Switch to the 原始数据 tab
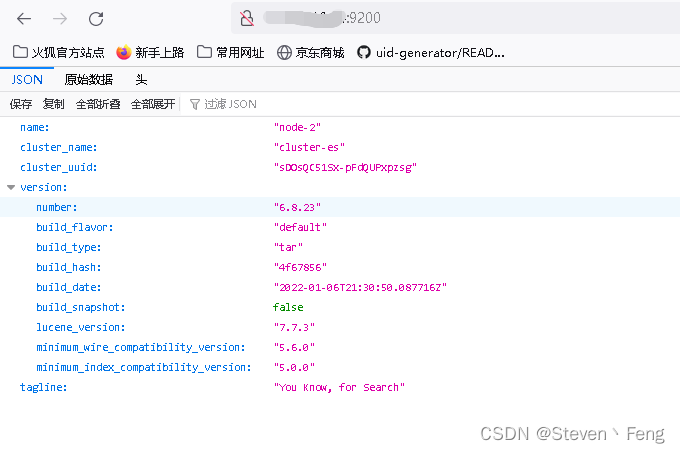 click(x=88, y=80)
